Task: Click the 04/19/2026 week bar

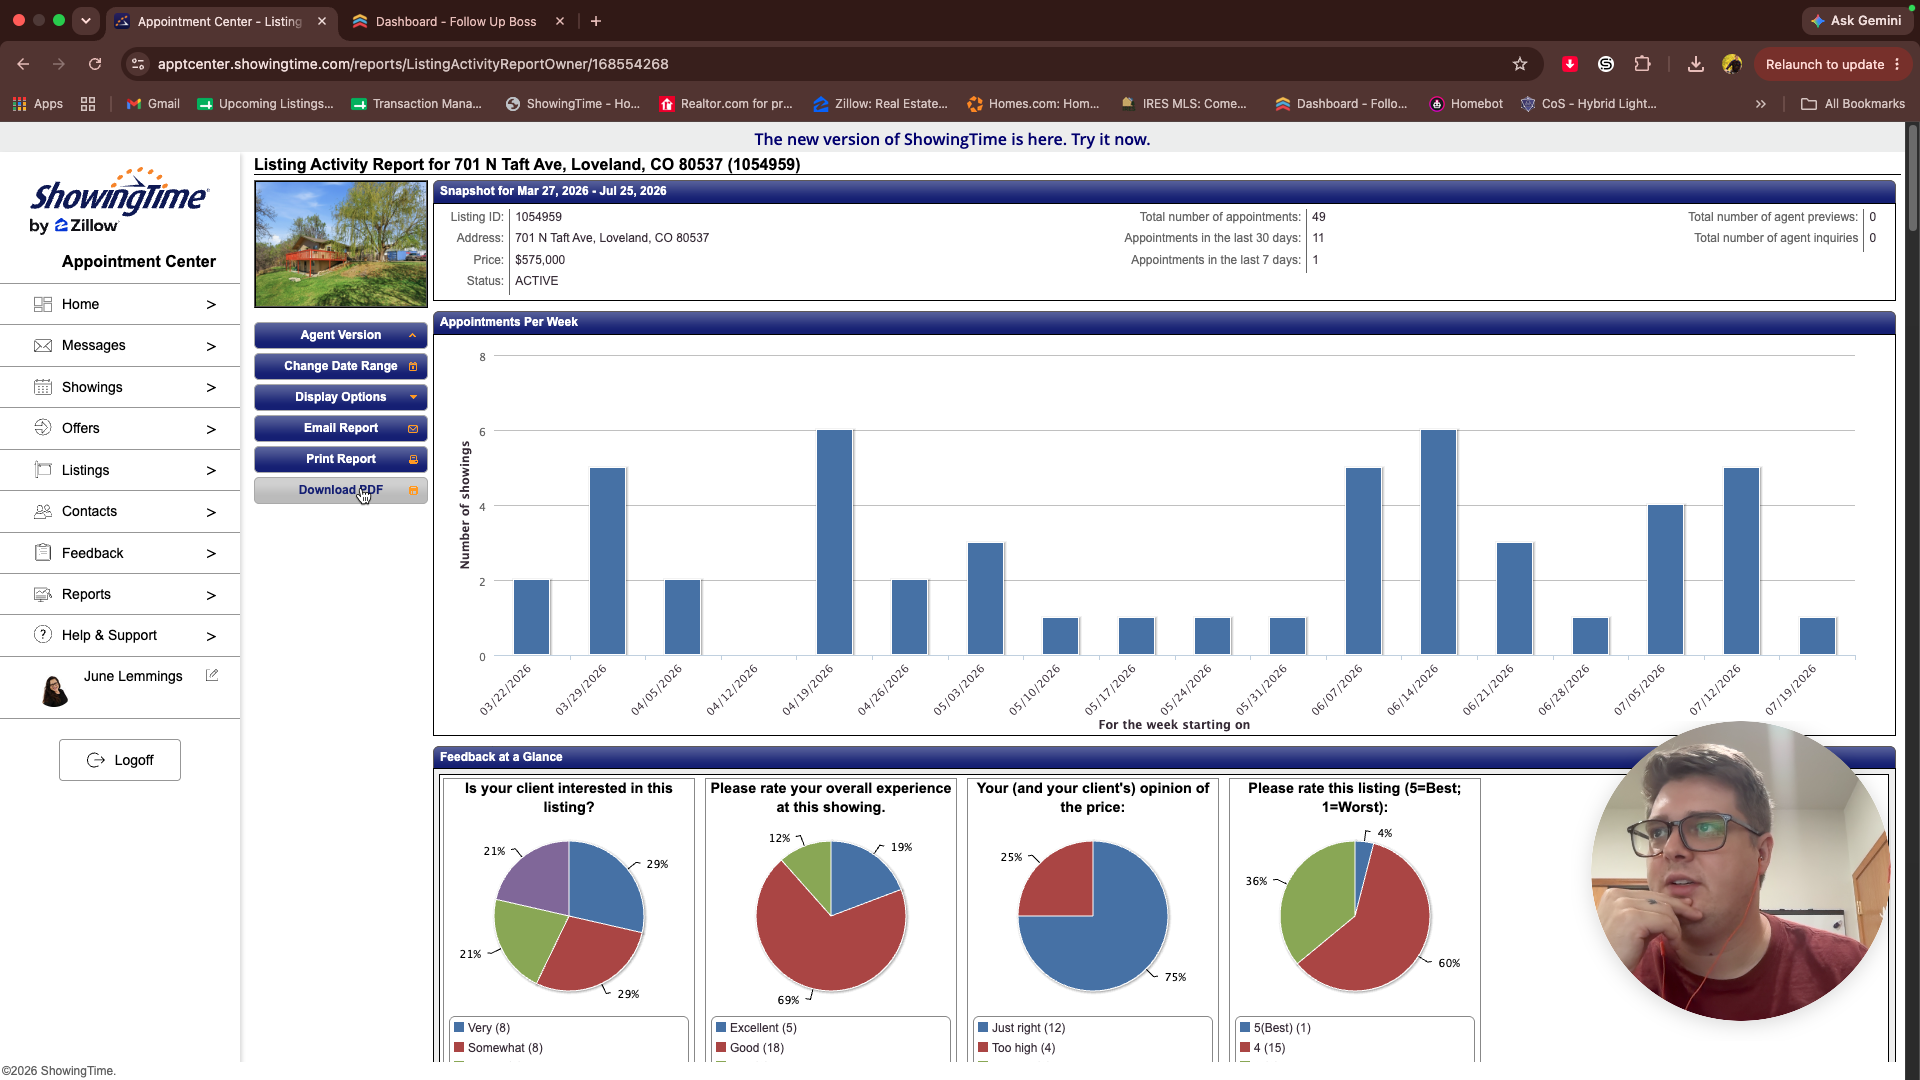Action: click(x=835, y=543)
